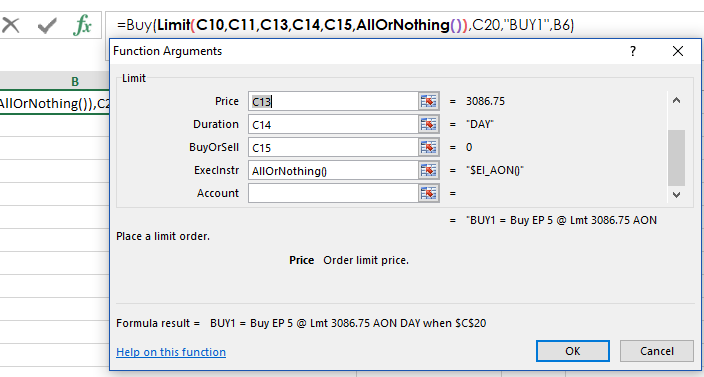Confirm the formula with the checkmark icon
The height and width of the screenshot is (377, 704).
click(47, 26)
